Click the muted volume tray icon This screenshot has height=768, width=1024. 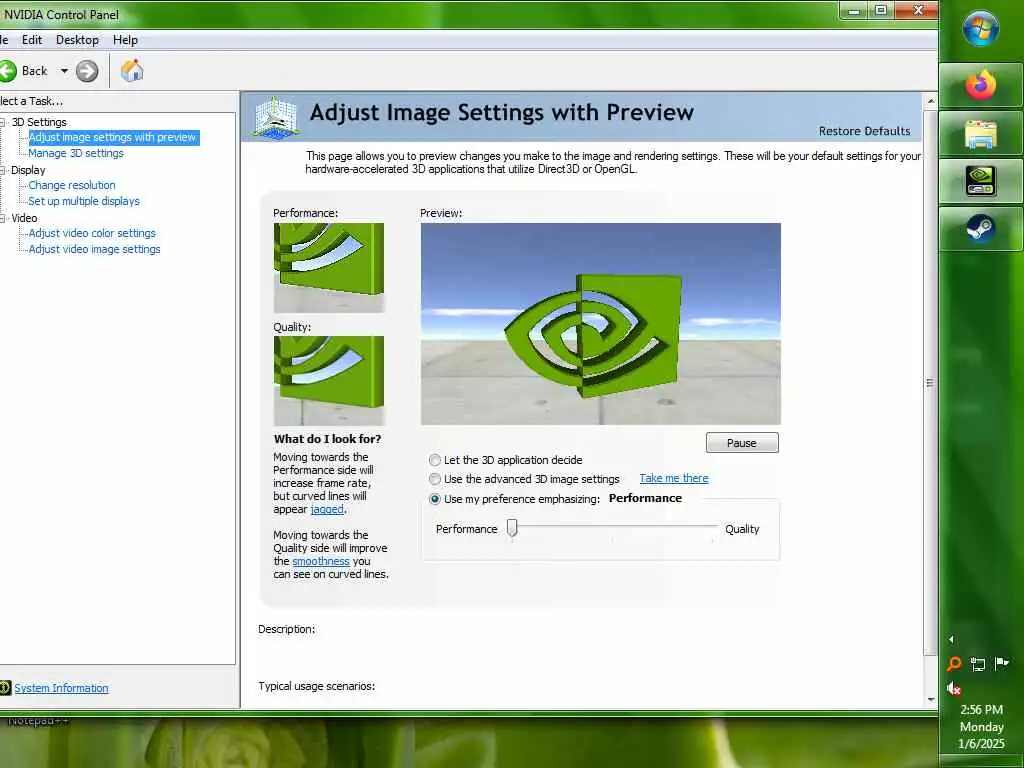click(x=954, y=688)
